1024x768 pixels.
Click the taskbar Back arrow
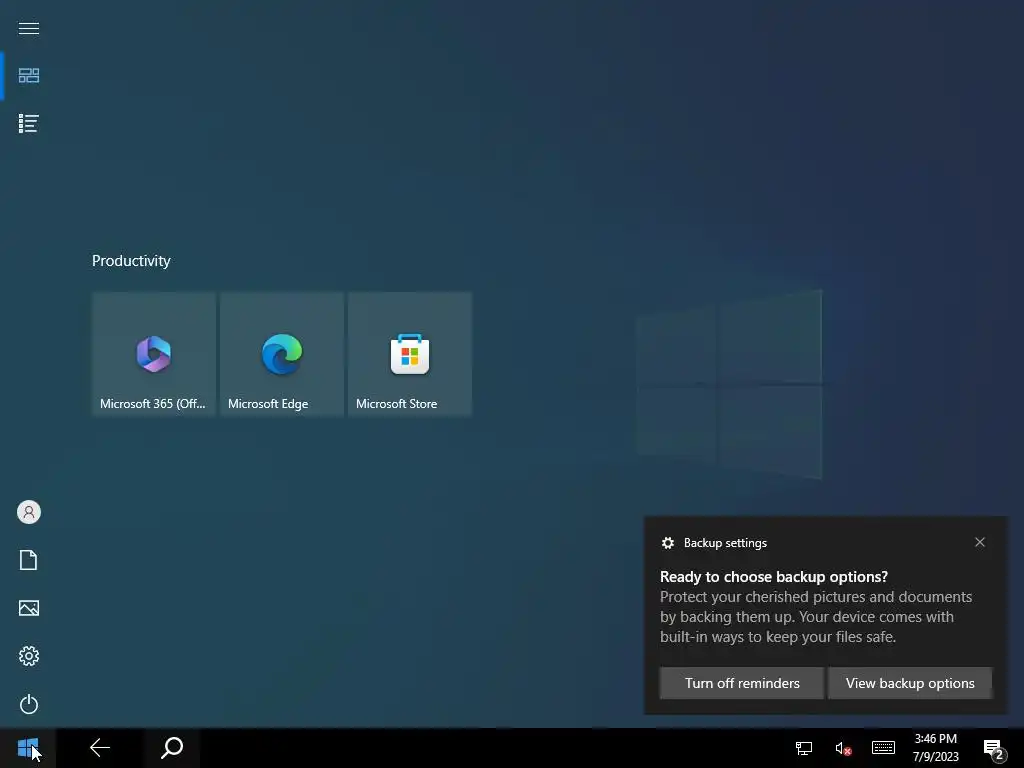(x=100, y=748)
